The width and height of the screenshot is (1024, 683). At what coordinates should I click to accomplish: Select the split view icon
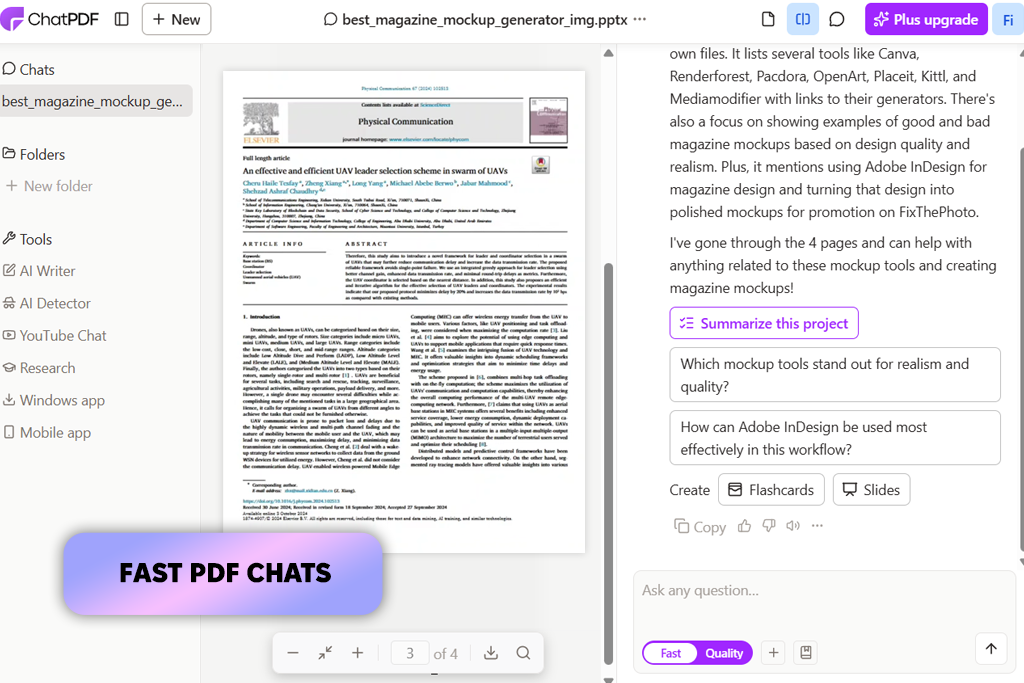[x=803, y=20]
